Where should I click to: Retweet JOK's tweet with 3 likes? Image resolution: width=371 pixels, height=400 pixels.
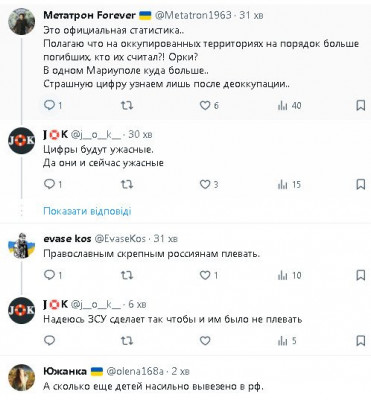point(127,184)
